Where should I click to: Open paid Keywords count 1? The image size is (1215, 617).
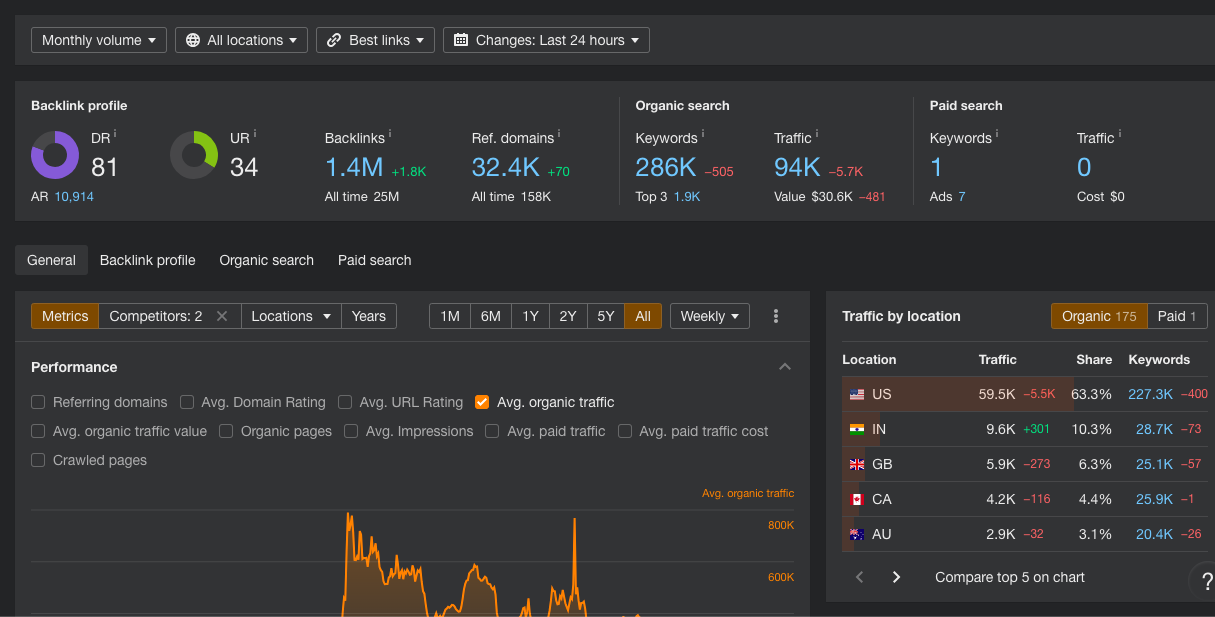pos(936,167)
